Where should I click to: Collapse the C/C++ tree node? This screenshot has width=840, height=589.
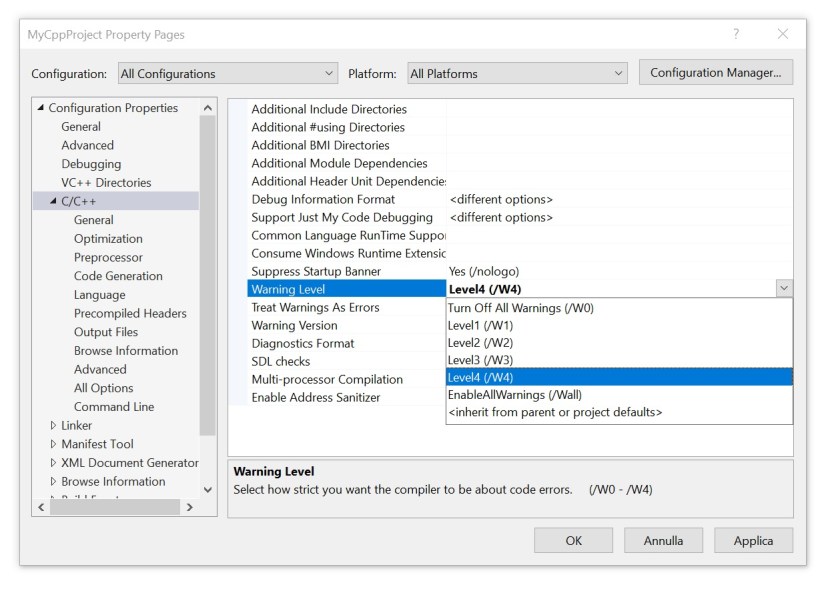coord(53,201)
